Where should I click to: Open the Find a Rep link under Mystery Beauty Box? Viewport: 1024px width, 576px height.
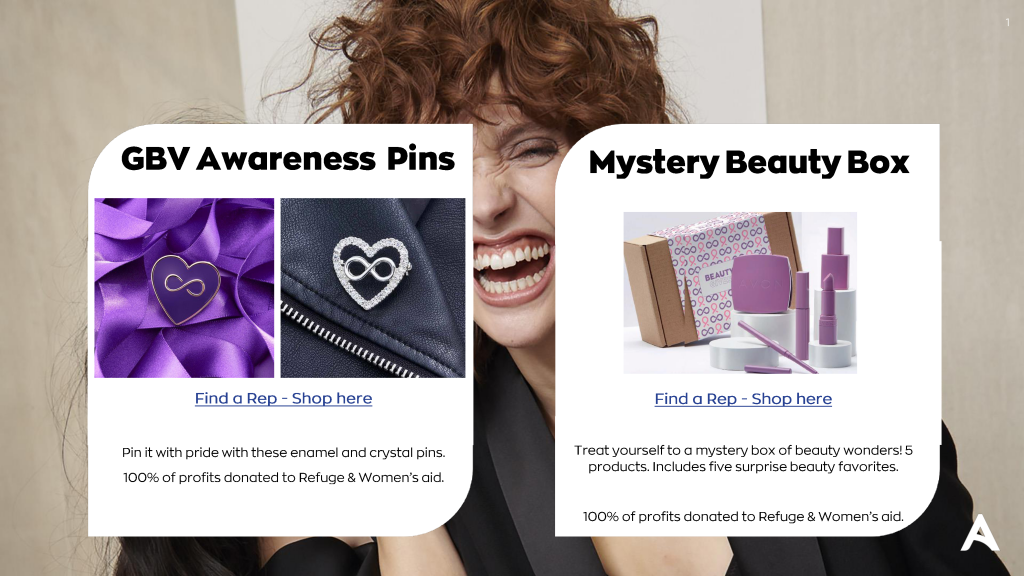tap(743, 399)
